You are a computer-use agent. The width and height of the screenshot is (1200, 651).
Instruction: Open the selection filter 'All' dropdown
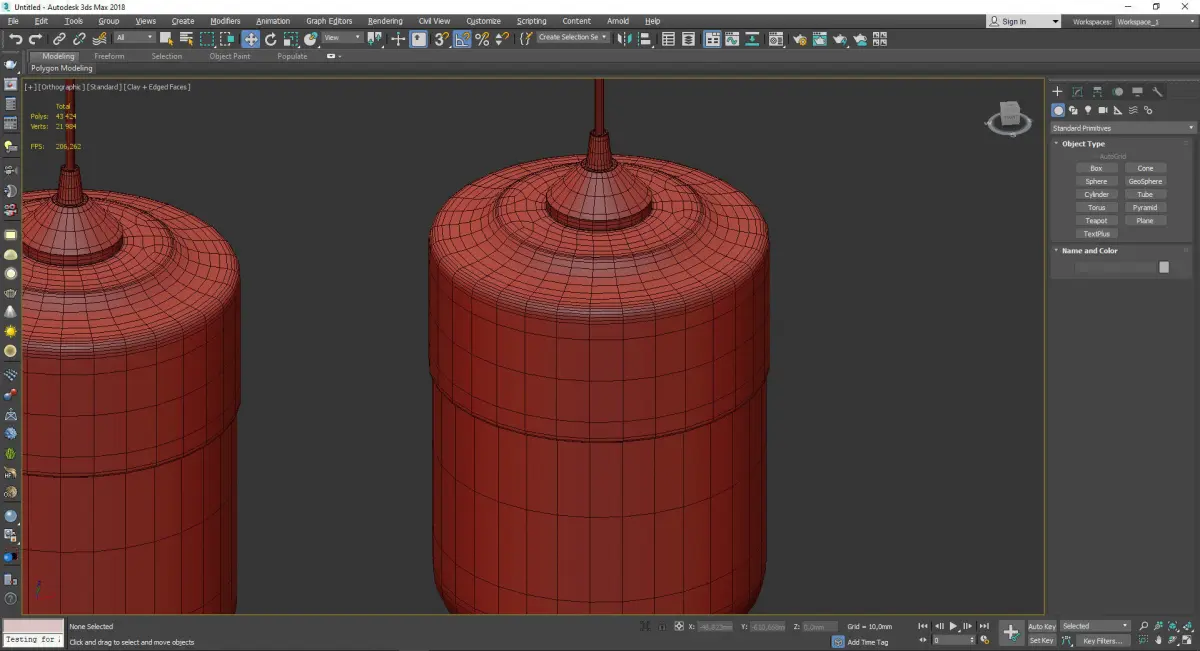point(134,38)
